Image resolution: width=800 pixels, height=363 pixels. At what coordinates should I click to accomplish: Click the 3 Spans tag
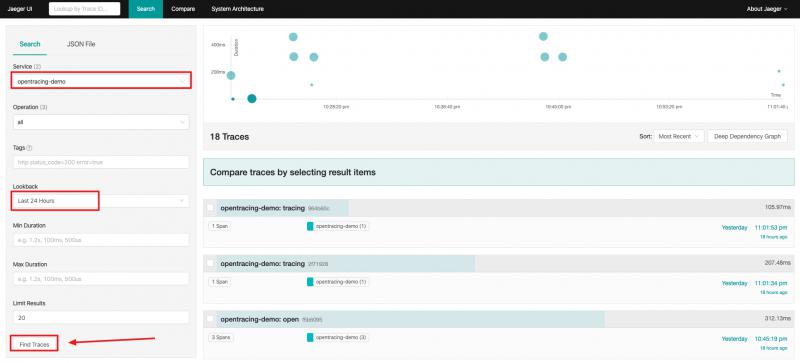point(220,337)
